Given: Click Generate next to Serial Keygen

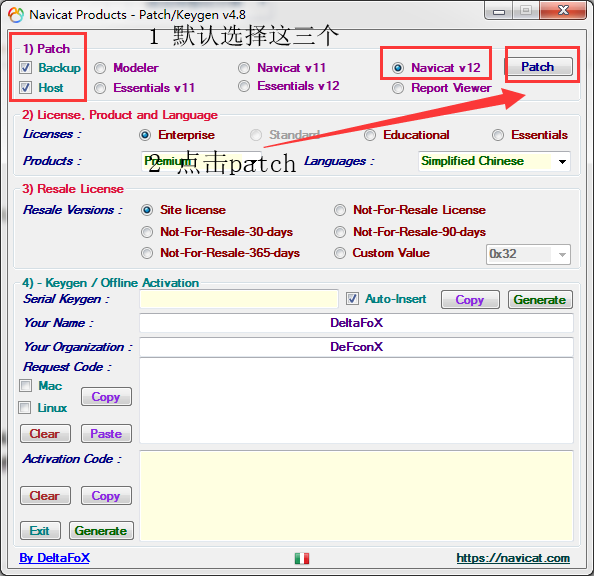Looking at the screenshot, I should [540, 300].
